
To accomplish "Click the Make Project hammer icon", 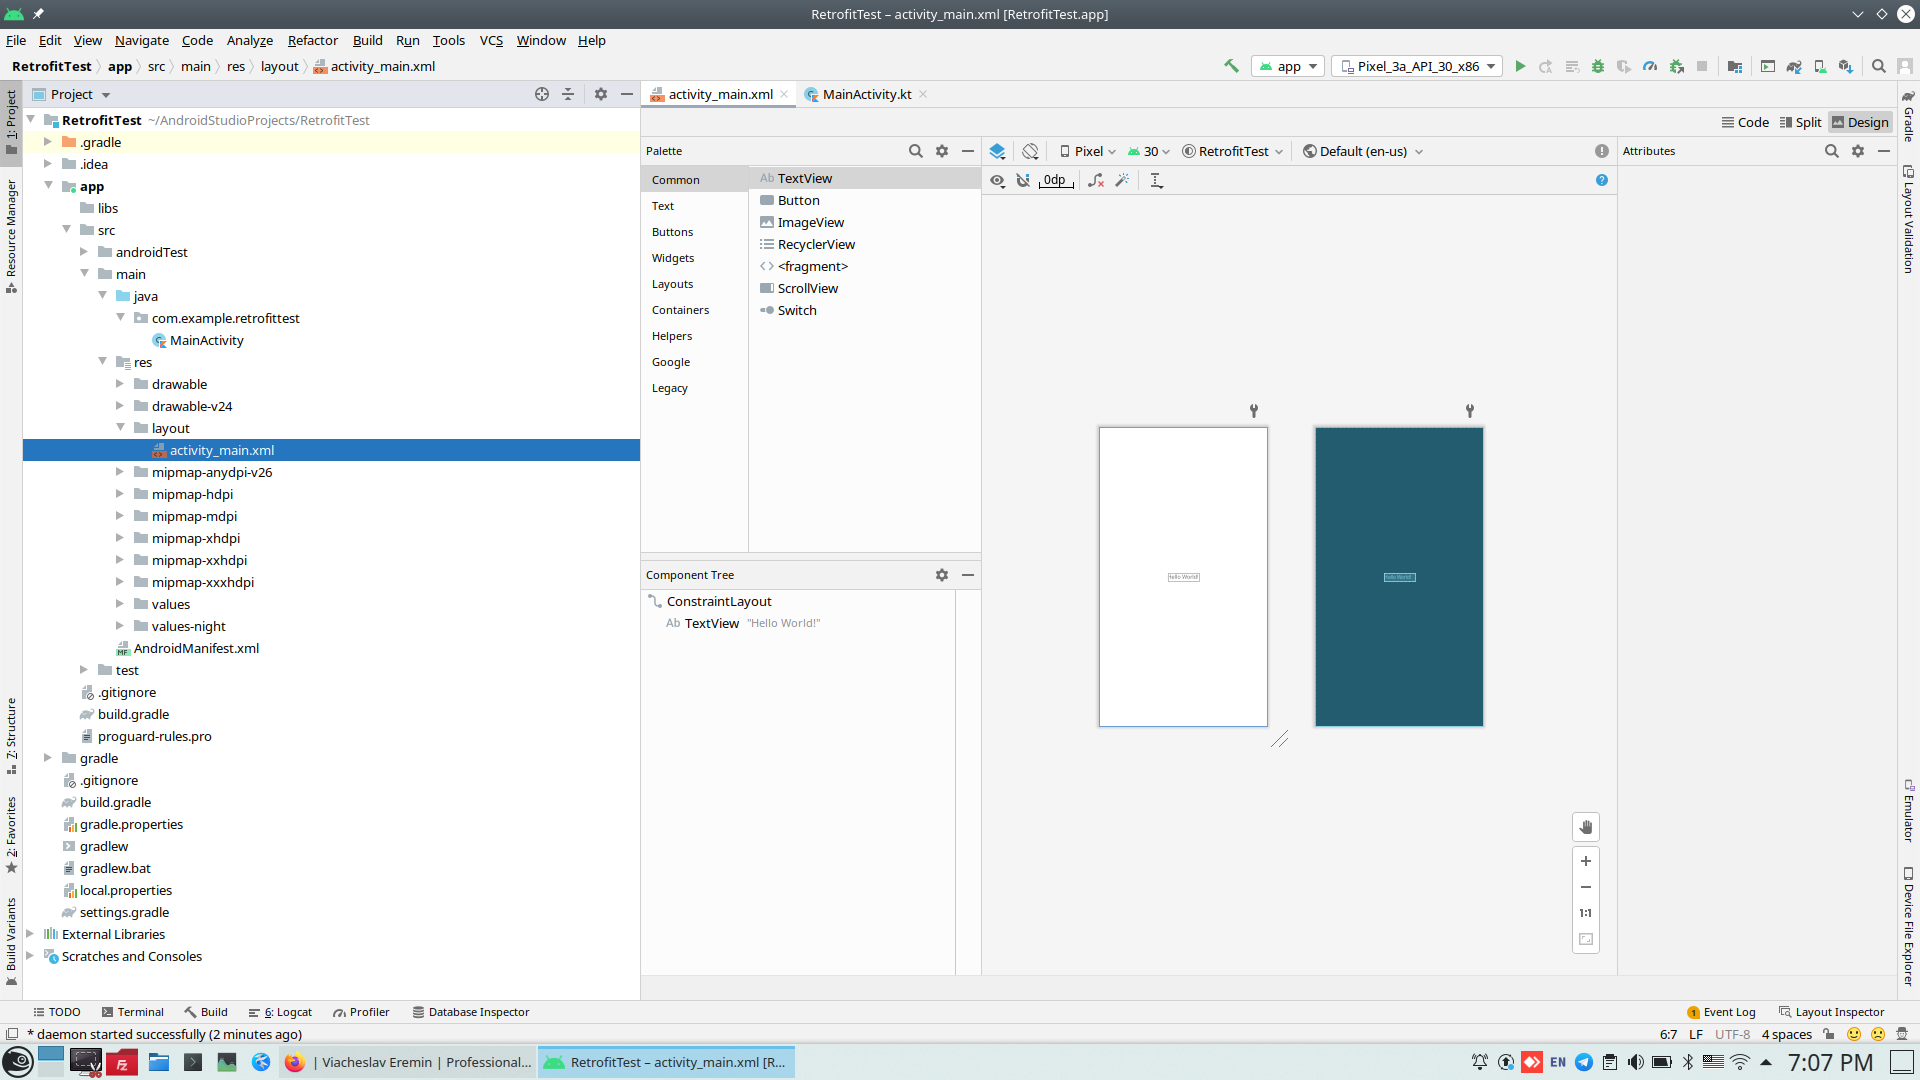I will point(1231,66).
